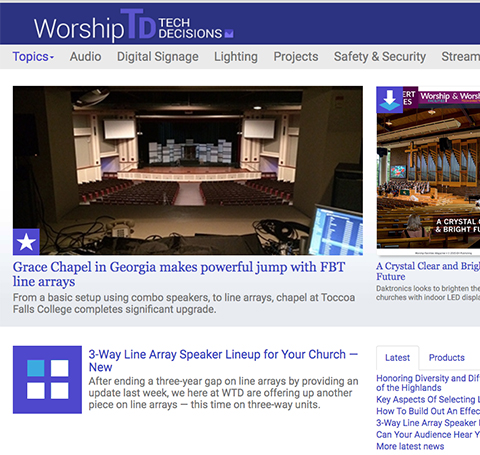Click the envelope newsletter icon in header

click(229, 33)
